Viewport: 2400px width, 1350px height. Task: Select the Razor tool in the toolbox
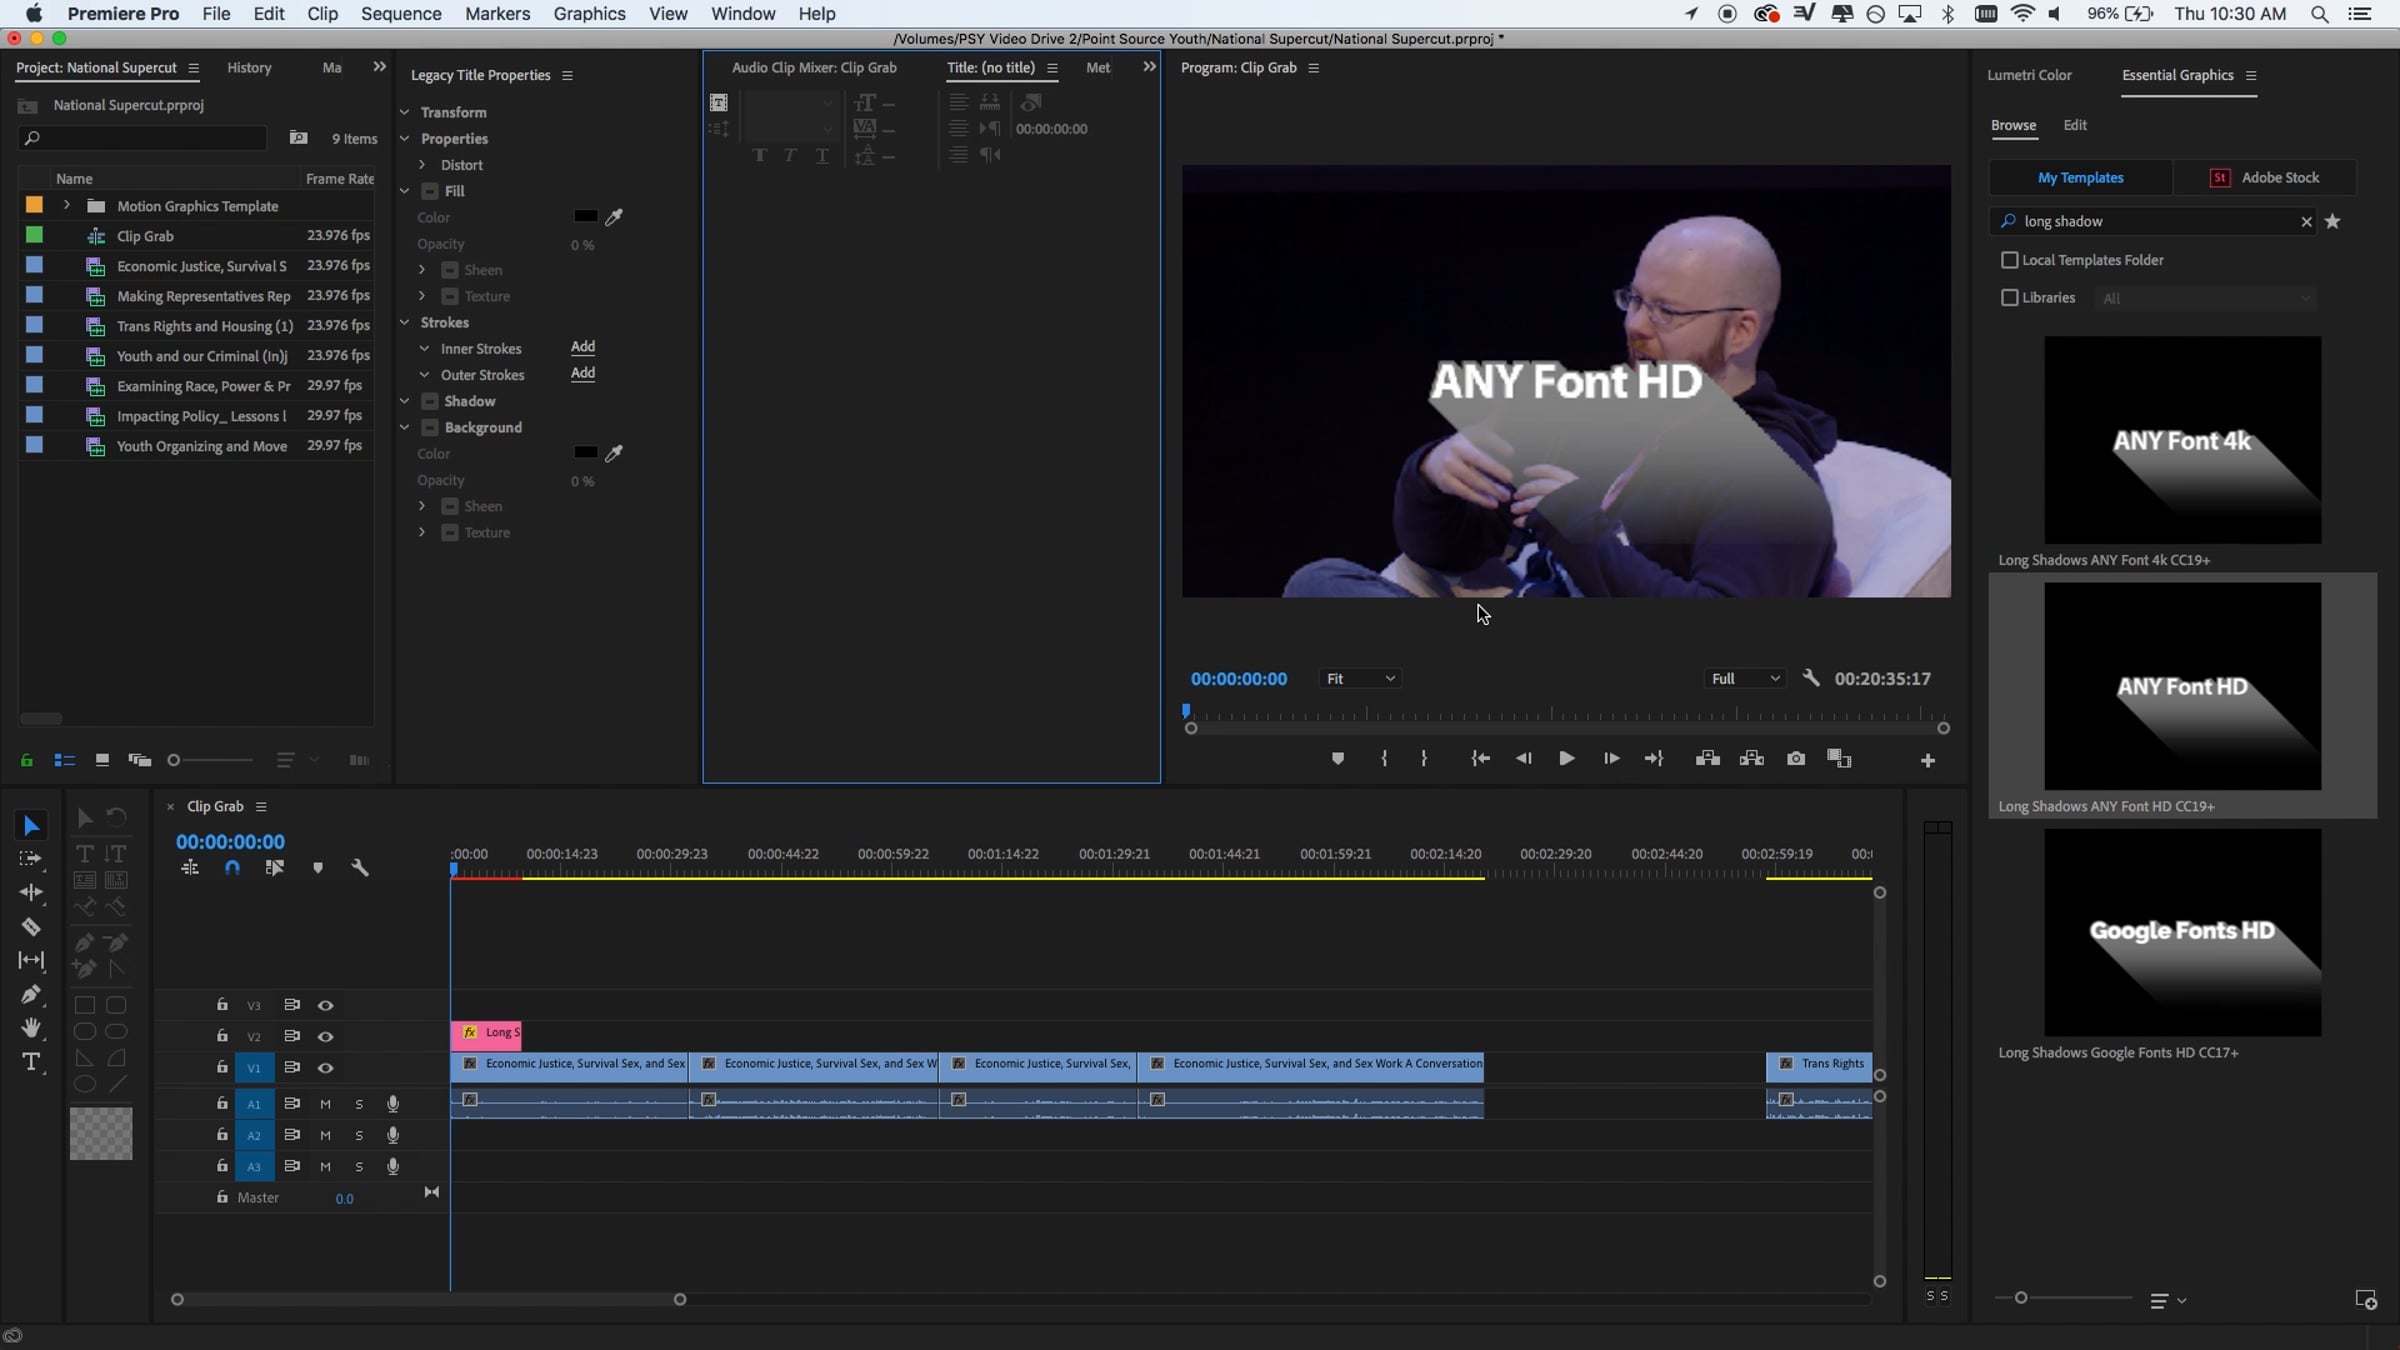point(31,927)
